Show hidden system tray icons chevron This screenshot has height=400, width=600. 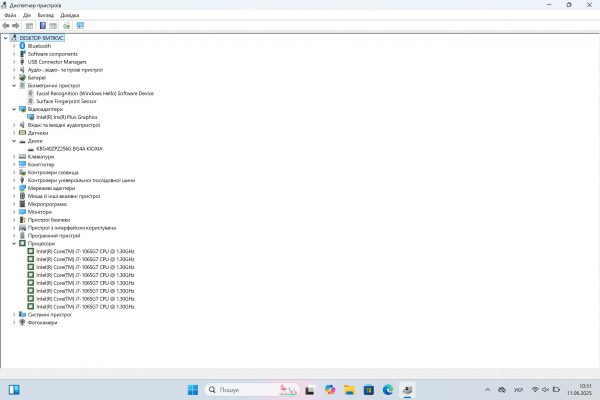488,390
